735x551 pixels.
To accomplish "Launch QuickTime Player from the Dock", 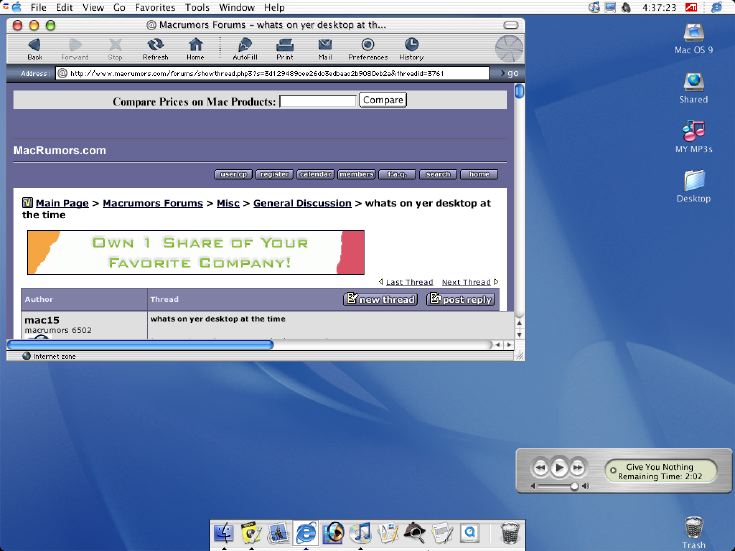I will (469, 534).
